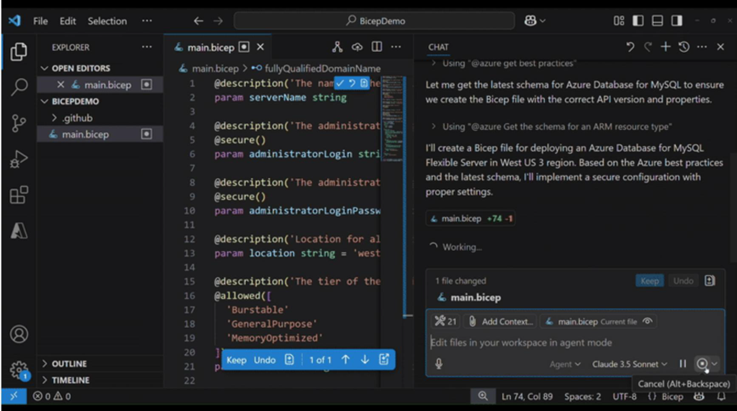737x411 pixels.
Task: Open the Search view in activity bar
Action: 19,87
